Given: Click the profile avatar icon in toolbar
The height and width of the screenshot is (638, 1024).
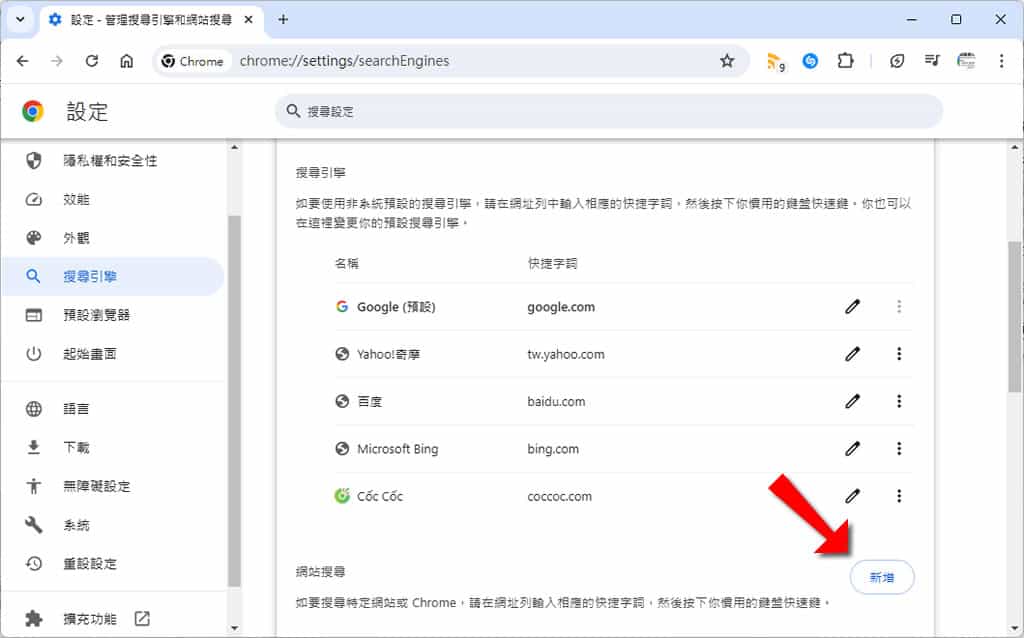Looking at the screenshot, I should coord(966,61).
